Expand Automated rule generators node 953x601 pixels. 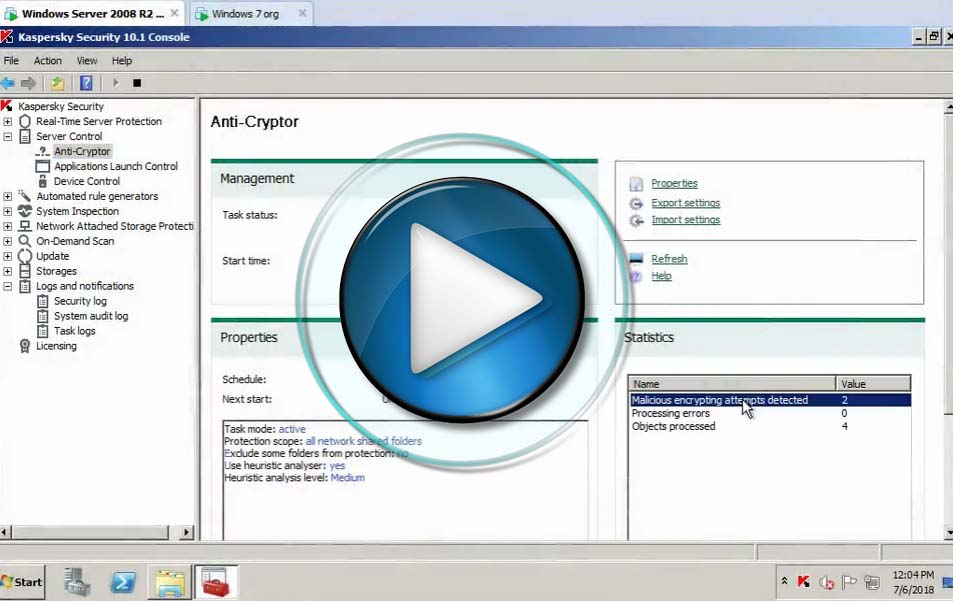(x=7, y=196)
